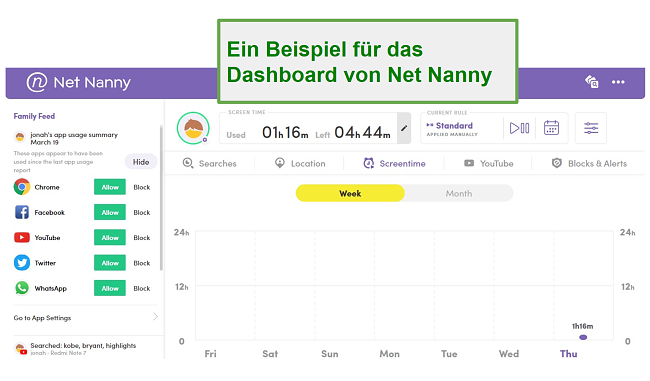Click the Chrome app icon
This screenshot has width=650, height=381.
coord(22,187)
